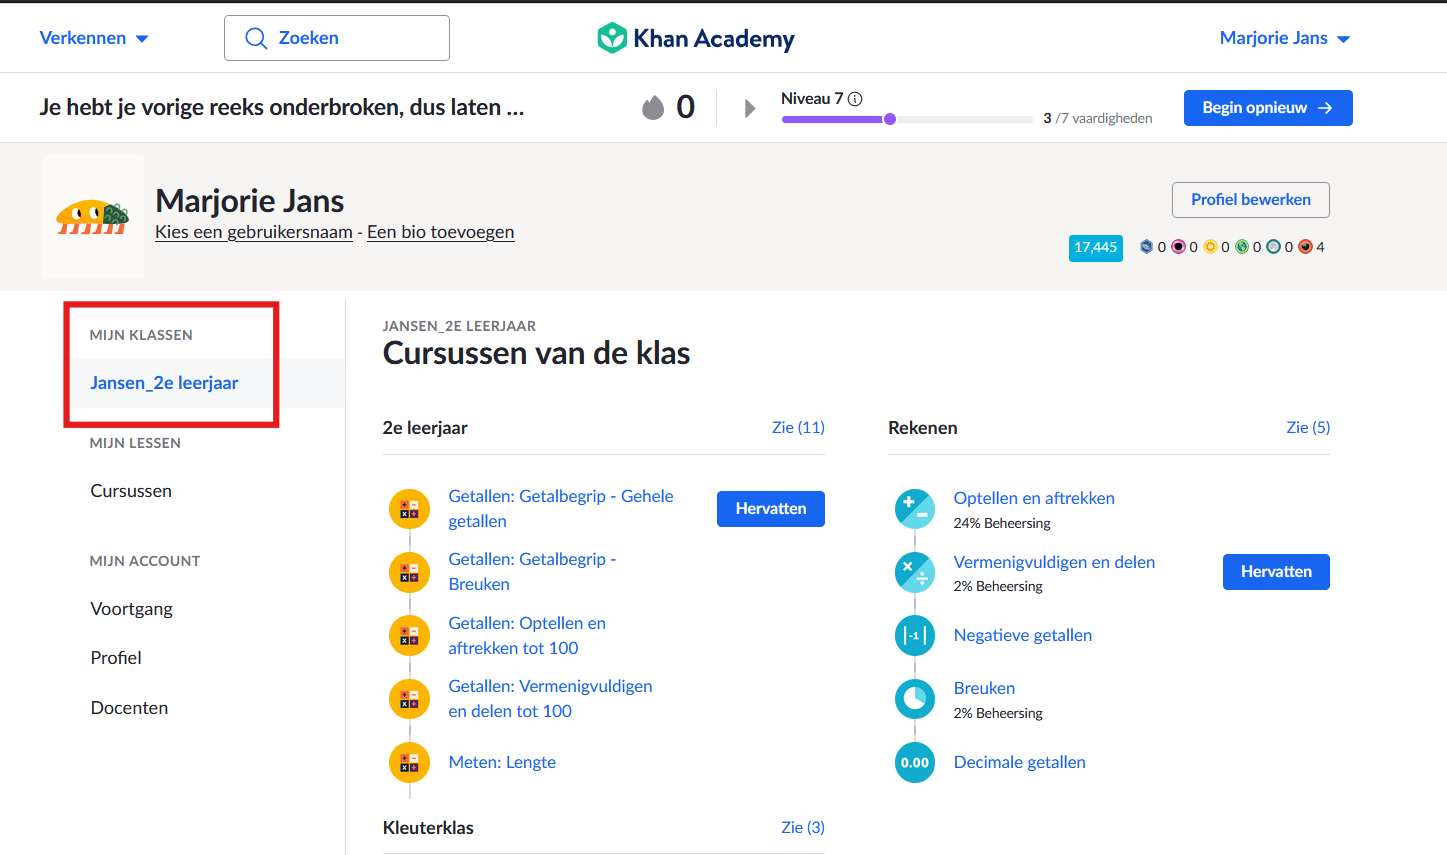Click the teal moon badge icon

pyautogui.click(x=1273, y=247)
